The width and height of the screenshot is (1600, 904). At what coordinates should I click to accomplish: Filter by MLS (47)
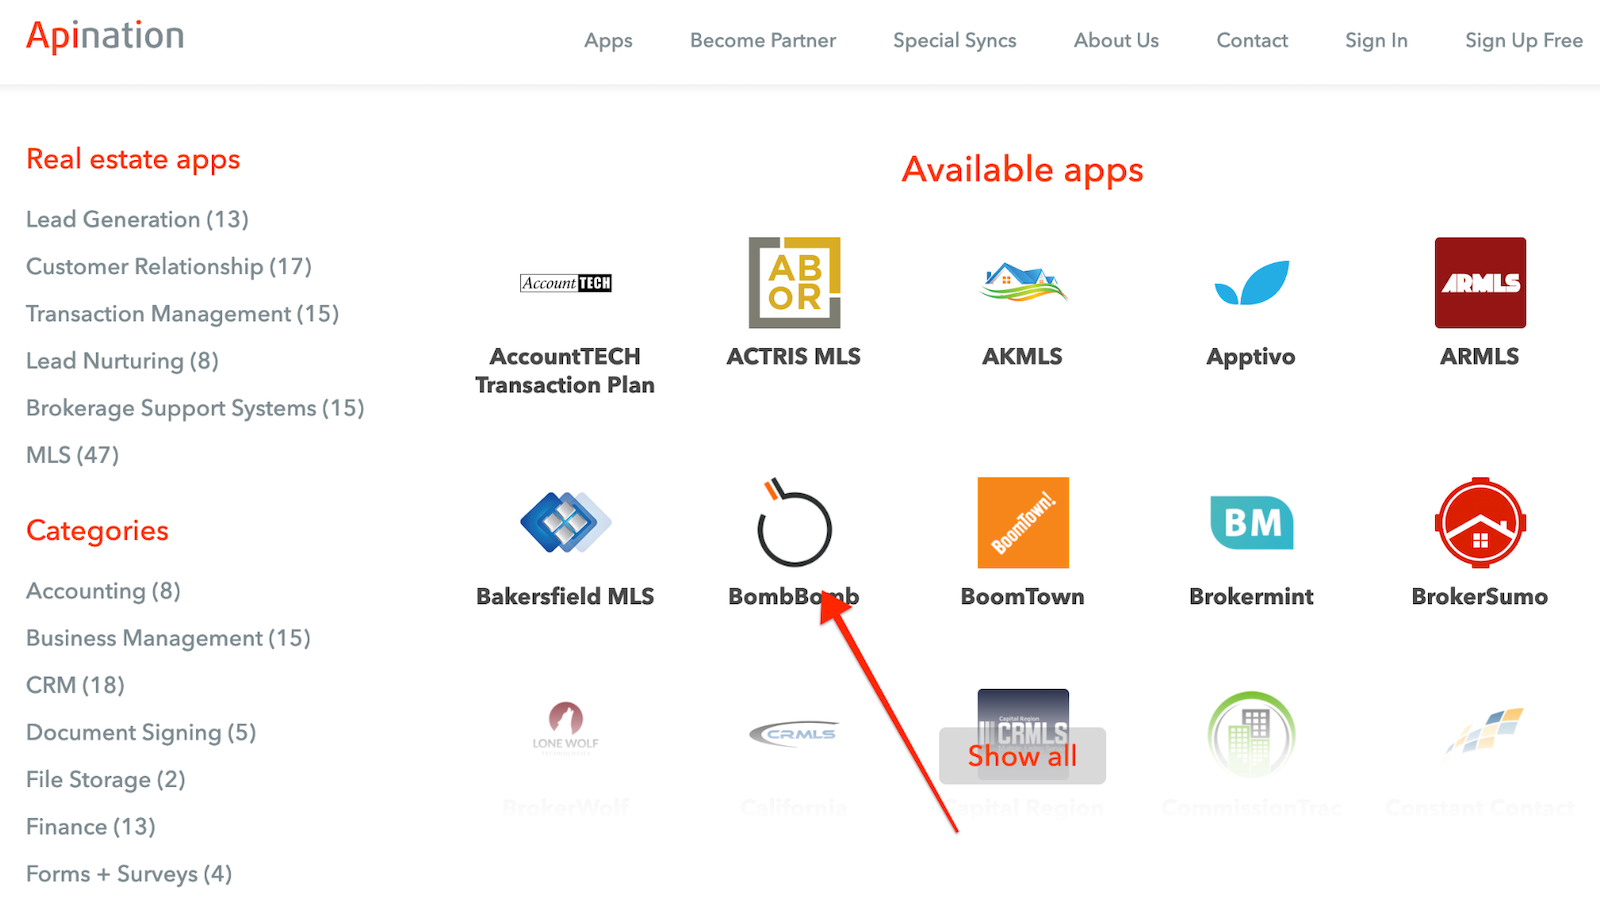[72, 455]
